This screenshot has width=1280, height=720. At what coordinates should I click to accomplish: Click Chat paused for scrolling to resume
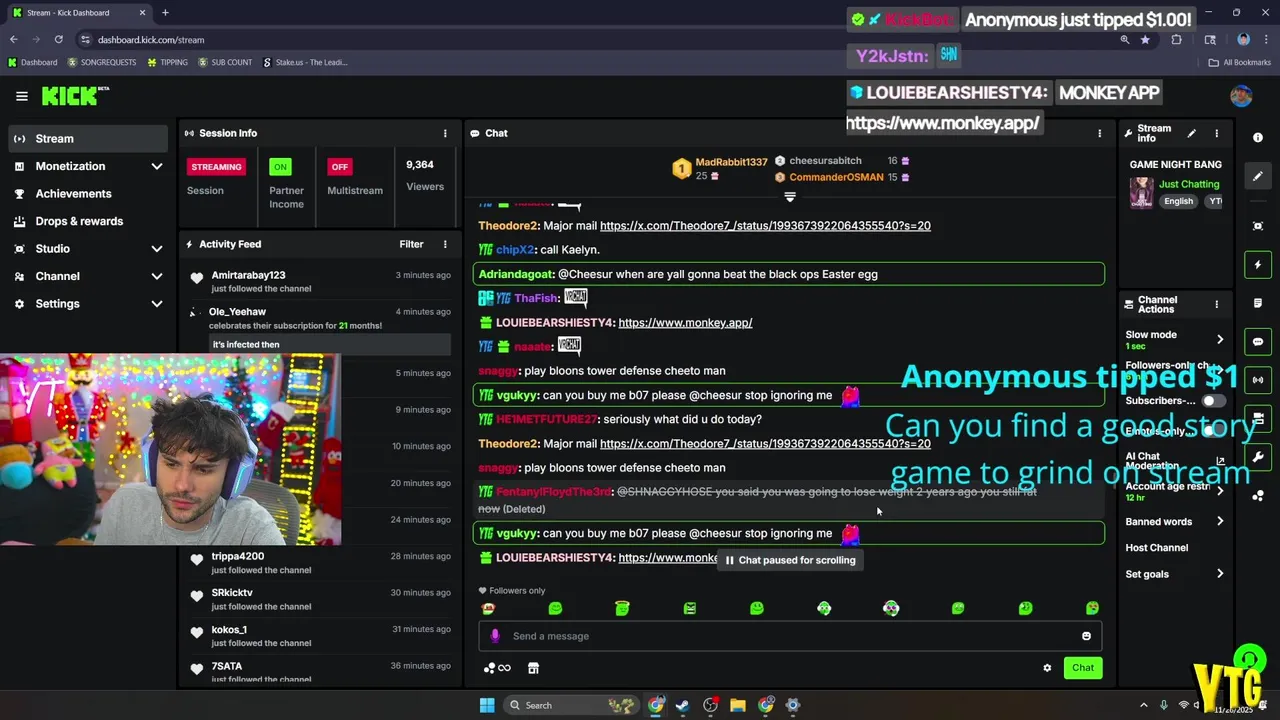790,560
